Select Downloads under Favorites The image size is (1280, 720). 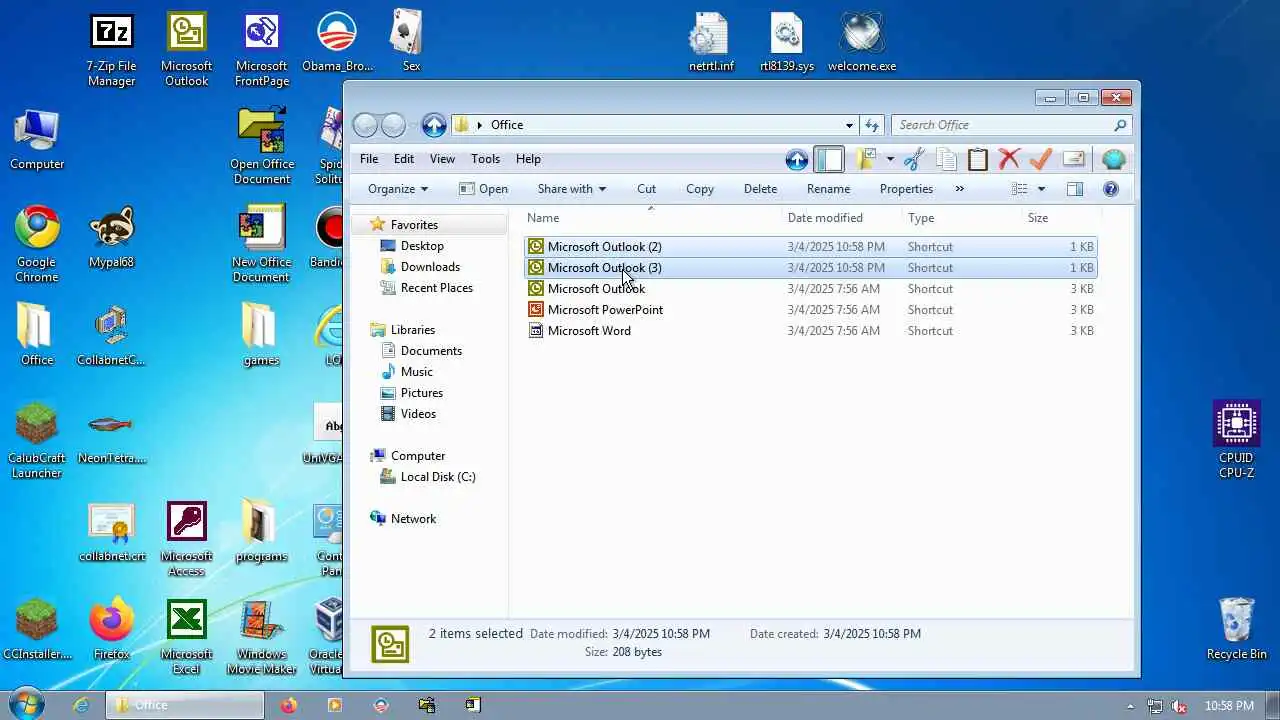click(430, 267)
